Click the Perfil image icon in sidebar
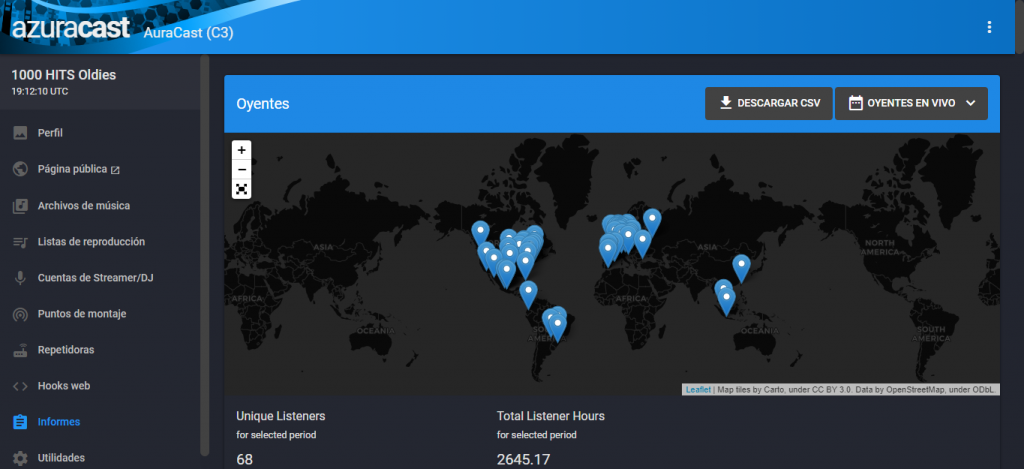The width and height of the screenshot is (1024, 469). pos(20,133)
